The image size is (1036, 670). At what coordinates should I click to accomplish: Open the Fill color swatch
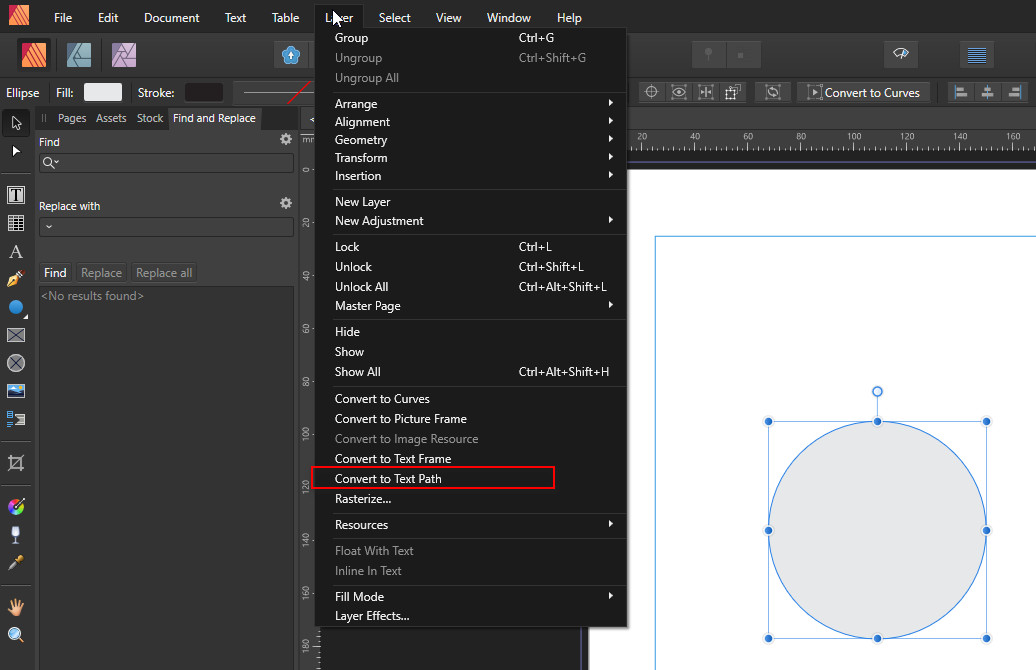point(102,92)
